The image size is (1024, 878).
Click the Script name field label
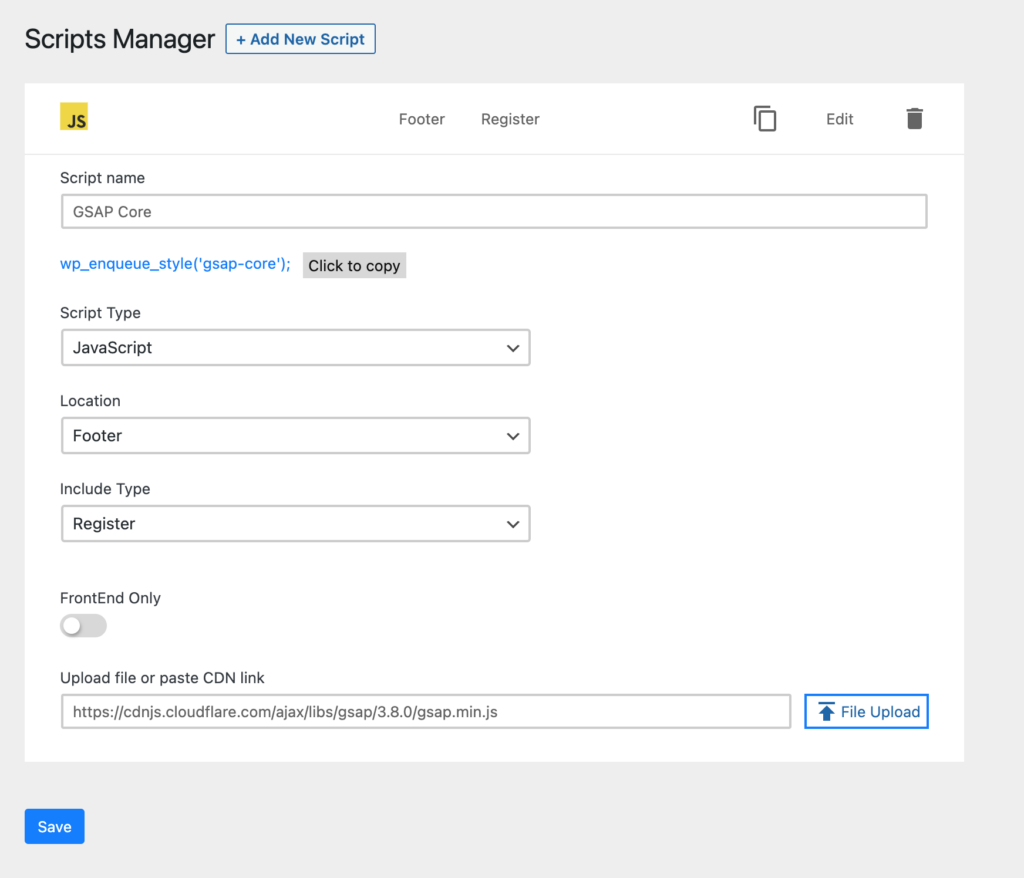(103, 178)
